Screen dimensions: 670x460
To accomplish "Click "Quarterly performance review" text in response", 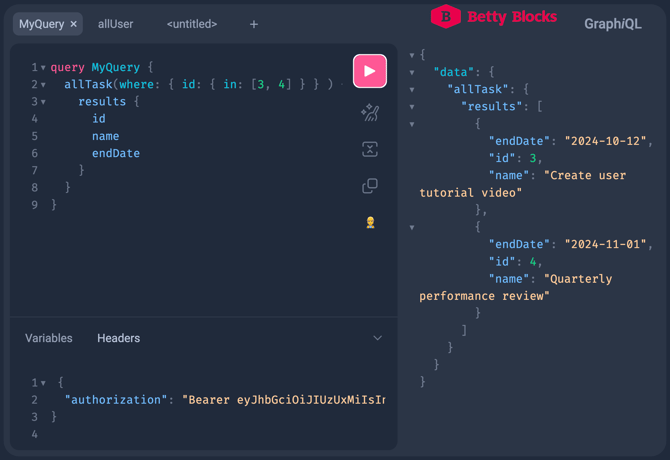I will [x=515, y=287].
